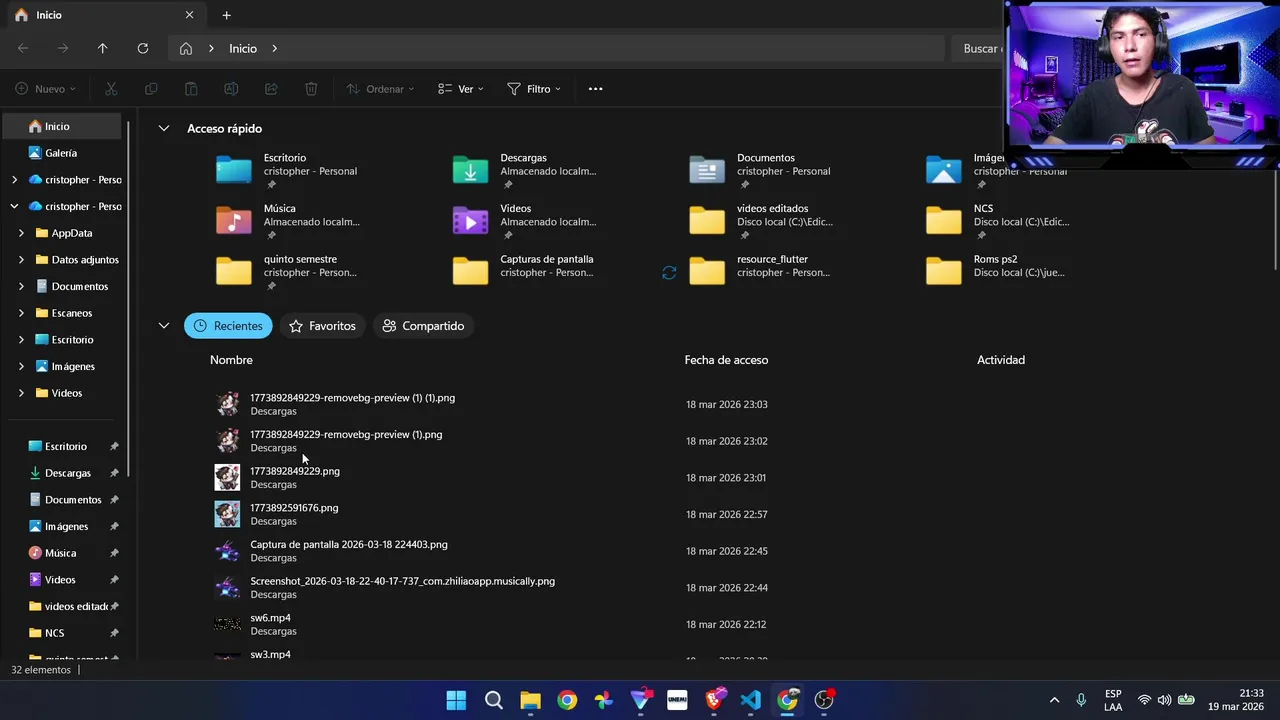Click the Paste clipboard icon in toolbar
Image resolution: width=1280 pixels, height=720 pixels.
tap(191, 89)
